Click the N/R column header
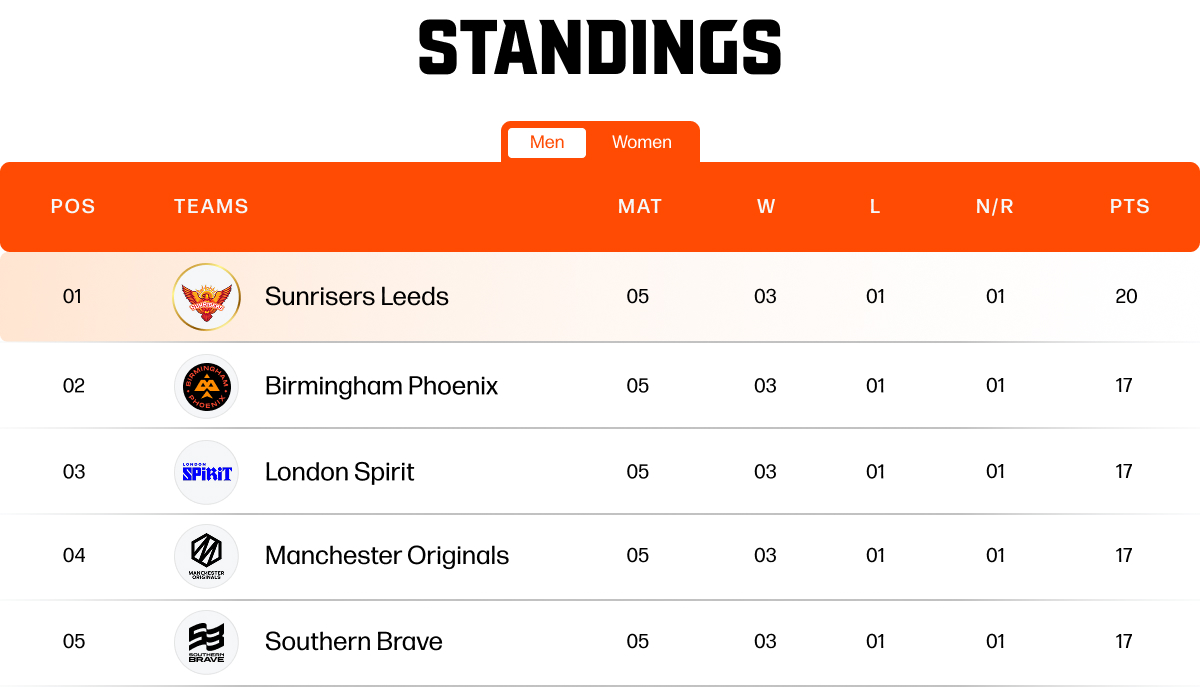 [995, 207]
